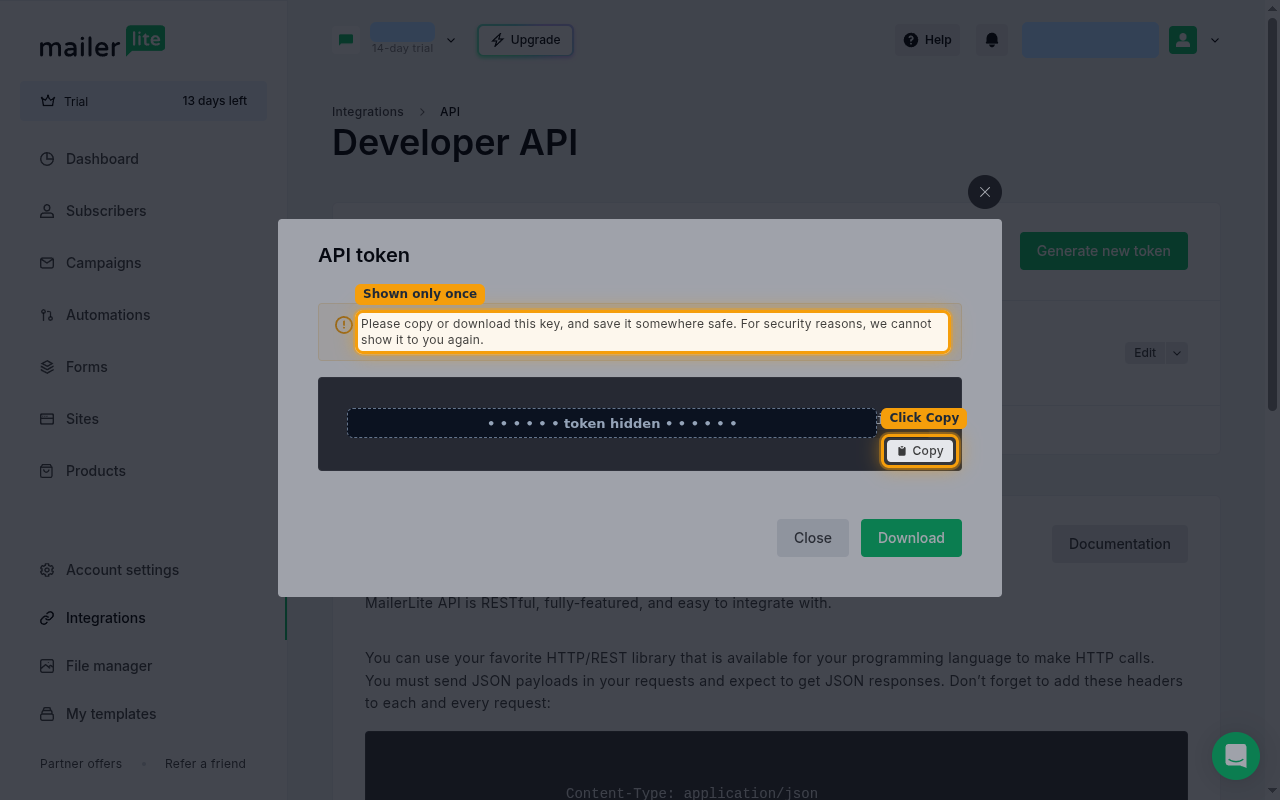Viewport: 1280px width, 800px height.
Task: Click the green account flag icon
Action: [x=346, y=40]
